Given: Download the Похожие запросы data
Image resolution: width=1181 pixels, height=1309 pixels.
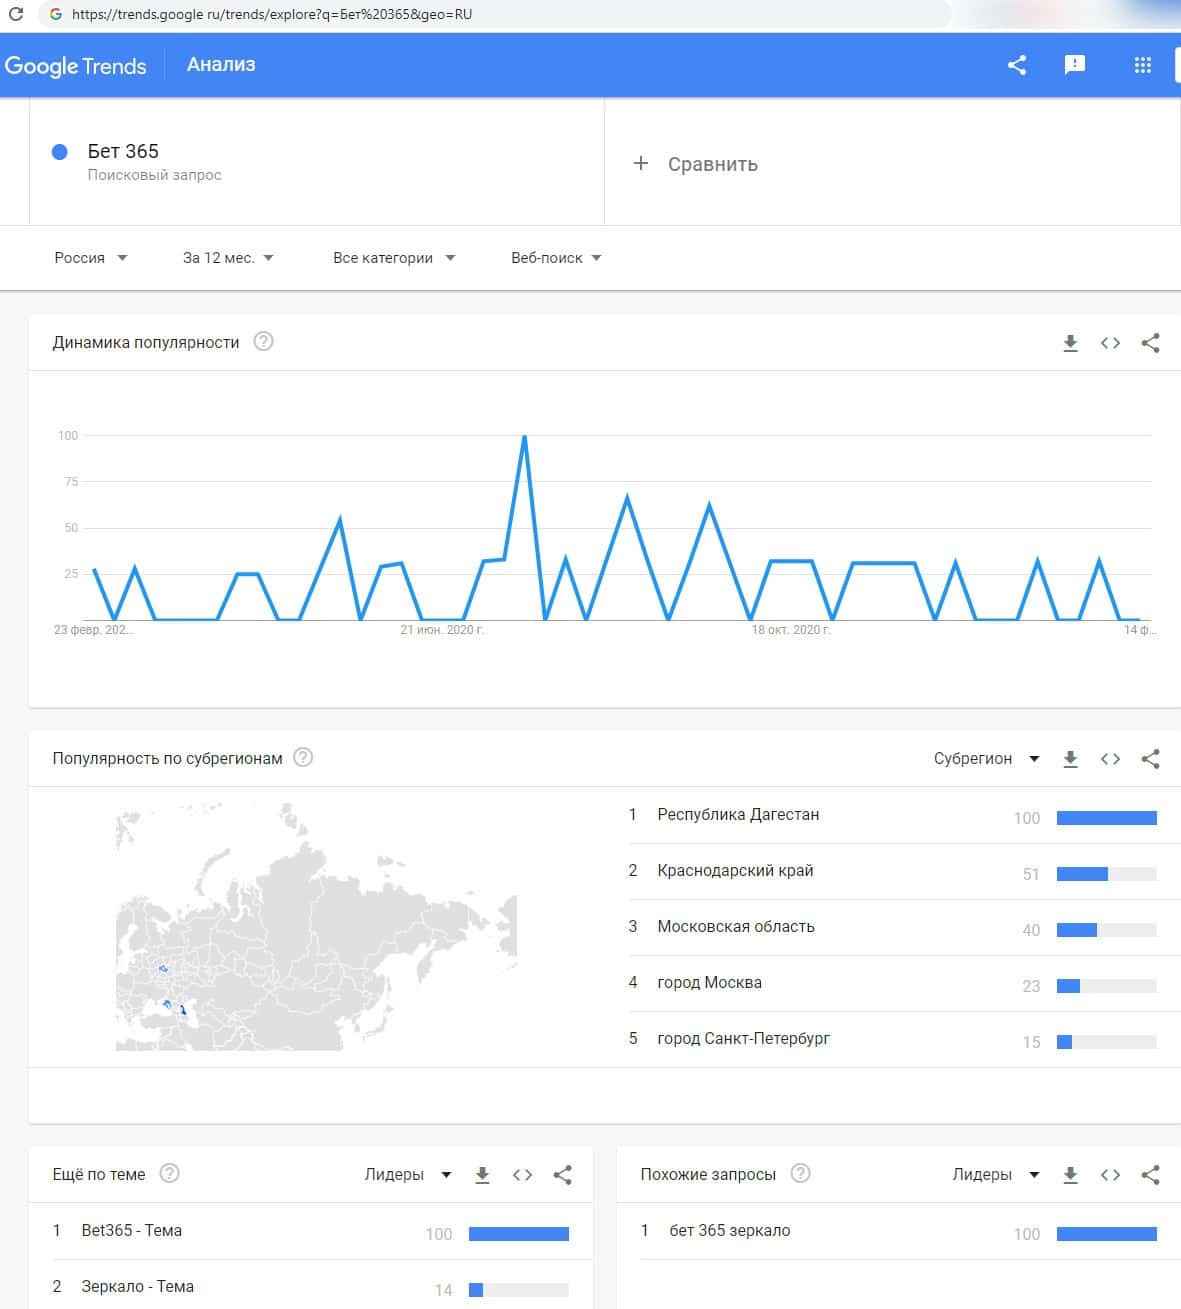Looking at the screenshot, I should 1070,1175.
